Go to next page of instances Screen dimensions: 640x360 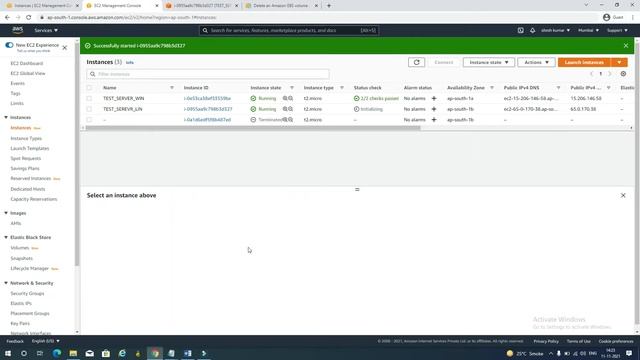pos(610,74)
